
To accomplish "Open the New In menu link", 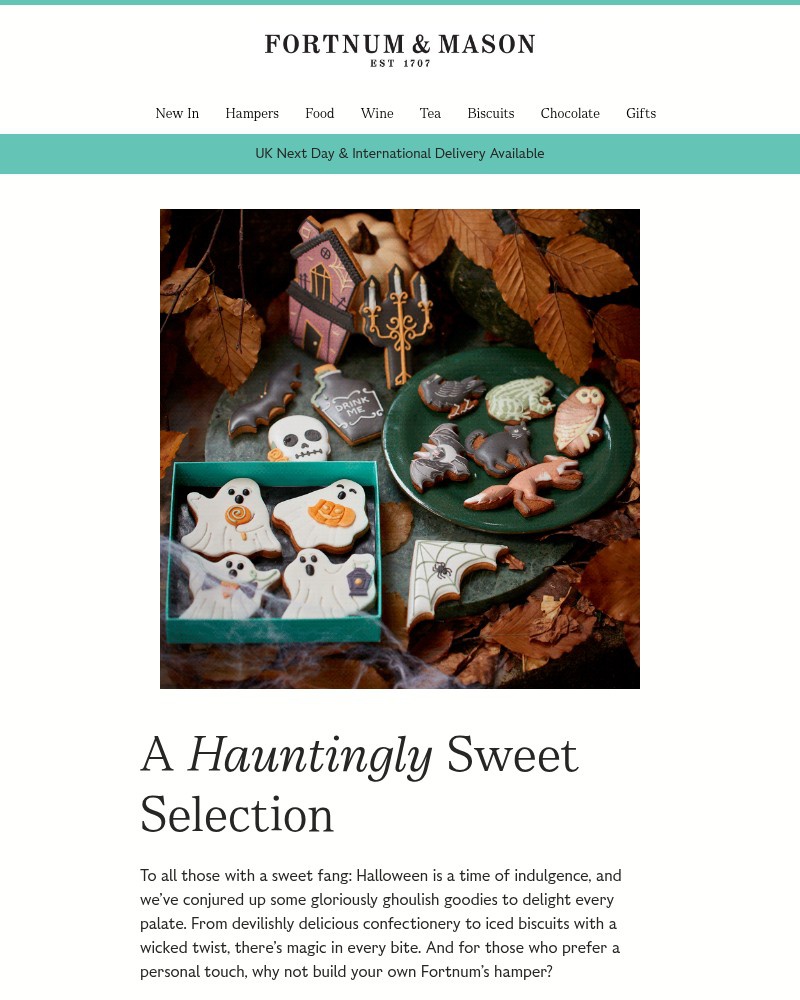I will click(177, 114).
